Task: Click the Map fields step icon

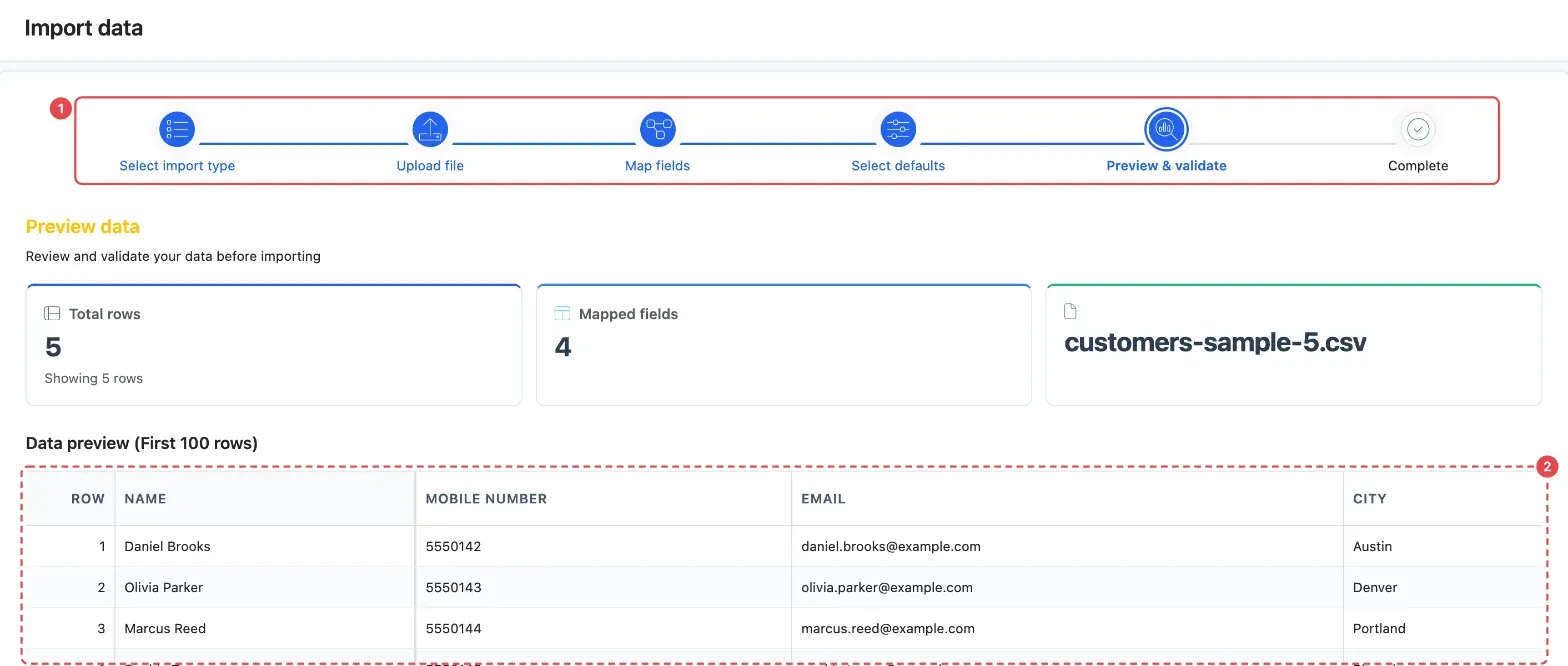Action: point(658,129)
